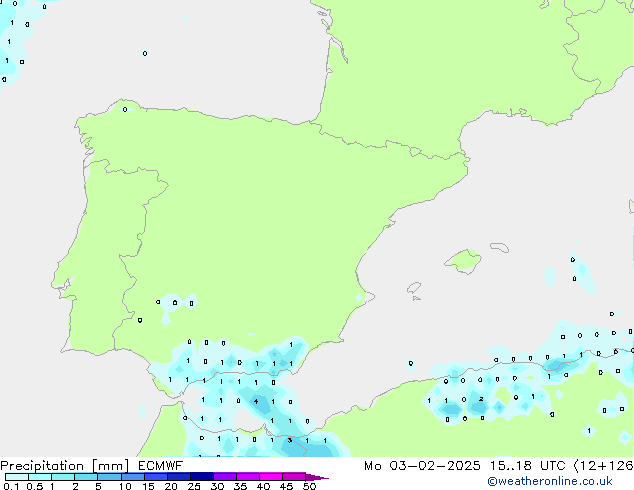Pick the 25–30 mm dark navy legend swatch
The image size is (634, 490).
(x=201, y=477)
